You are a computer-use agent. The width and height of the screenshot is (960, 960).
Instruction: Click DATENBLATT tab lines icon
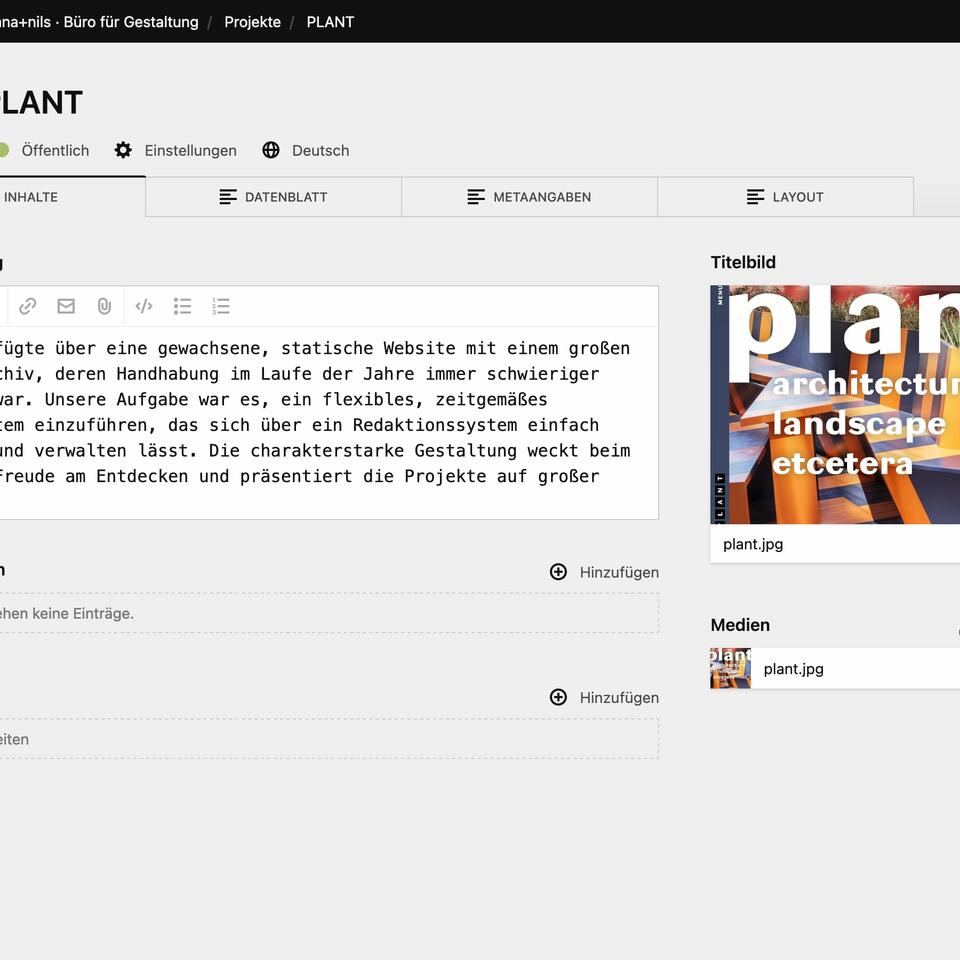[228, 197]
